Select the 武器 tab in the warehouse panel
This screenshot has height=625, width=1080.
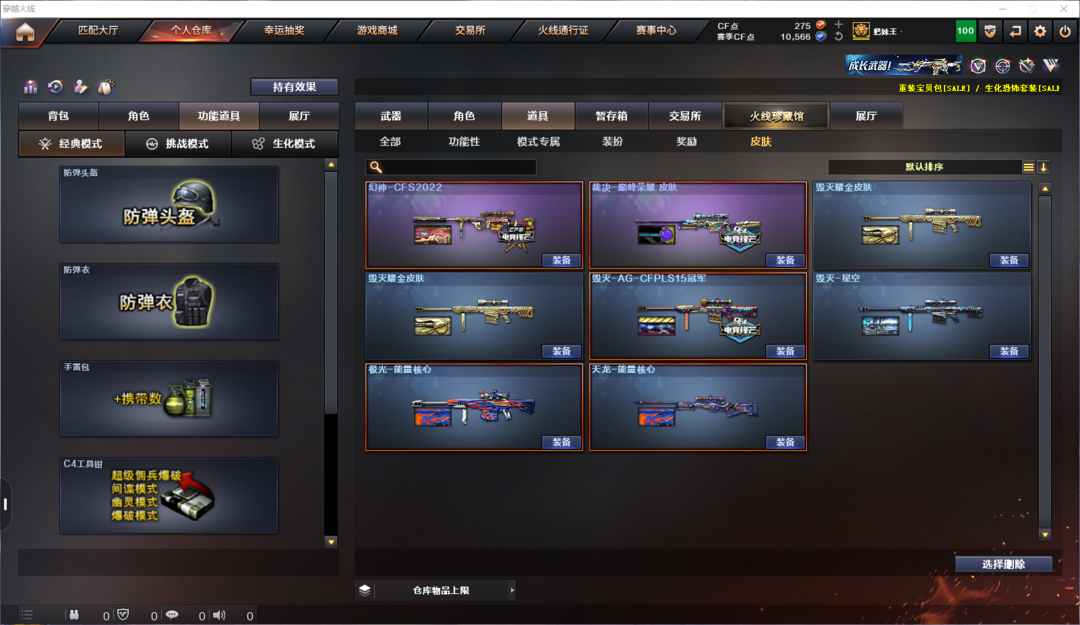pos(391,116)
